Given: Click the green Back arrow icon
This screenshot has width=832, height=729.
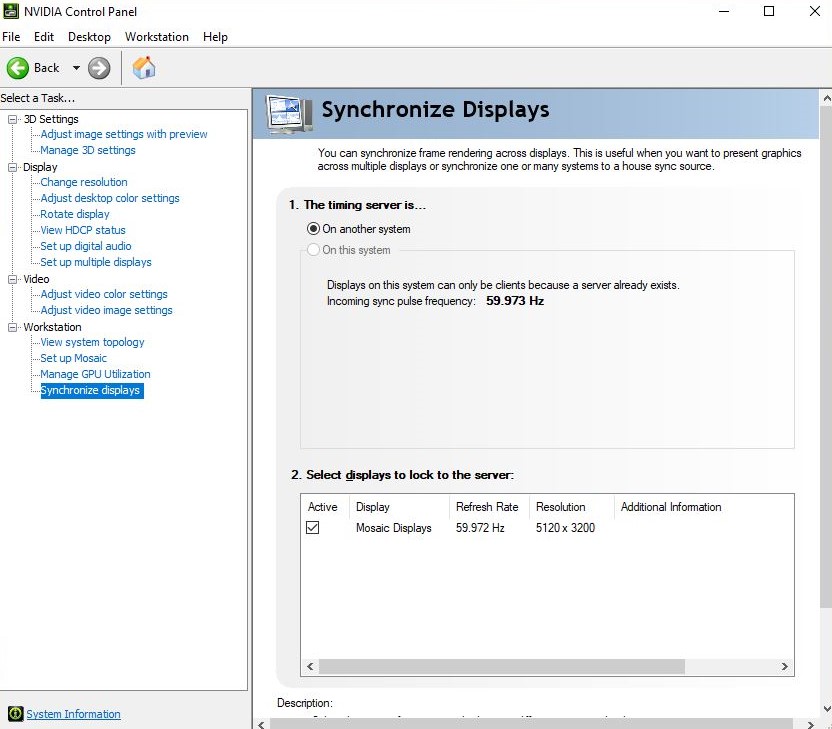Looking at the screenshot, I should (18, 68).
